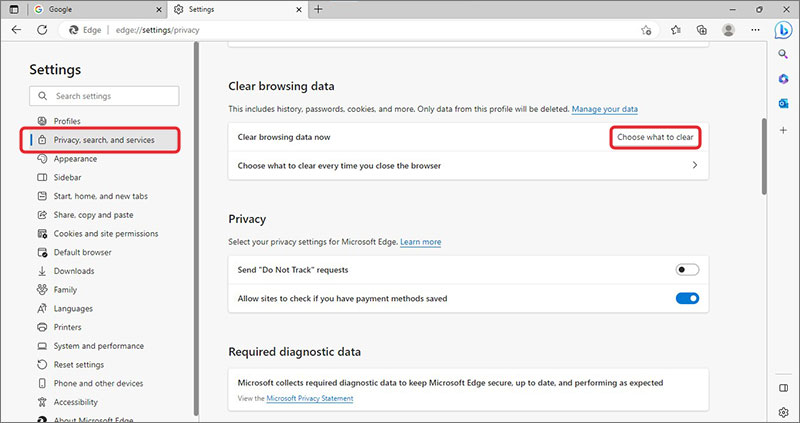Open Appearance settings
The image size is (800, 423).
click(75, 159)
